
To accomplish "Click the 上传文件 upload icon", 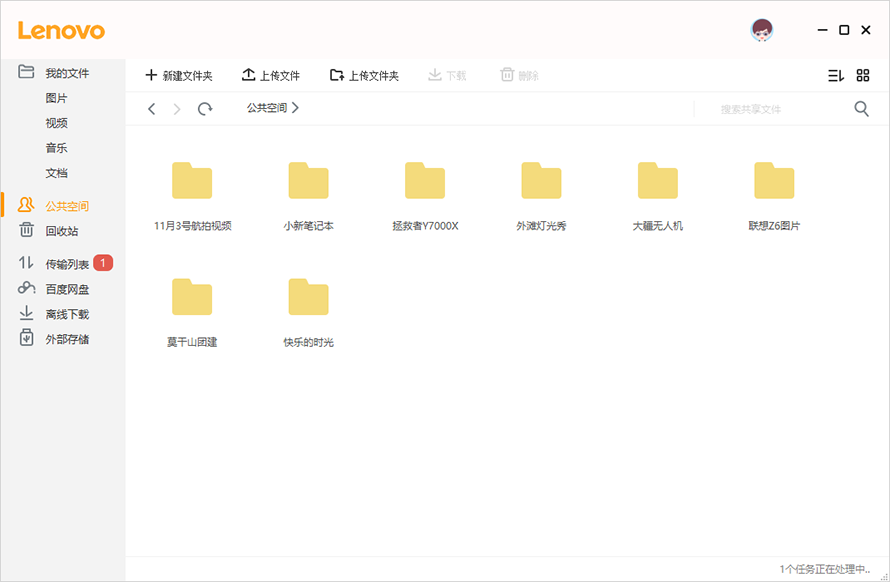I will click(248, 74).
